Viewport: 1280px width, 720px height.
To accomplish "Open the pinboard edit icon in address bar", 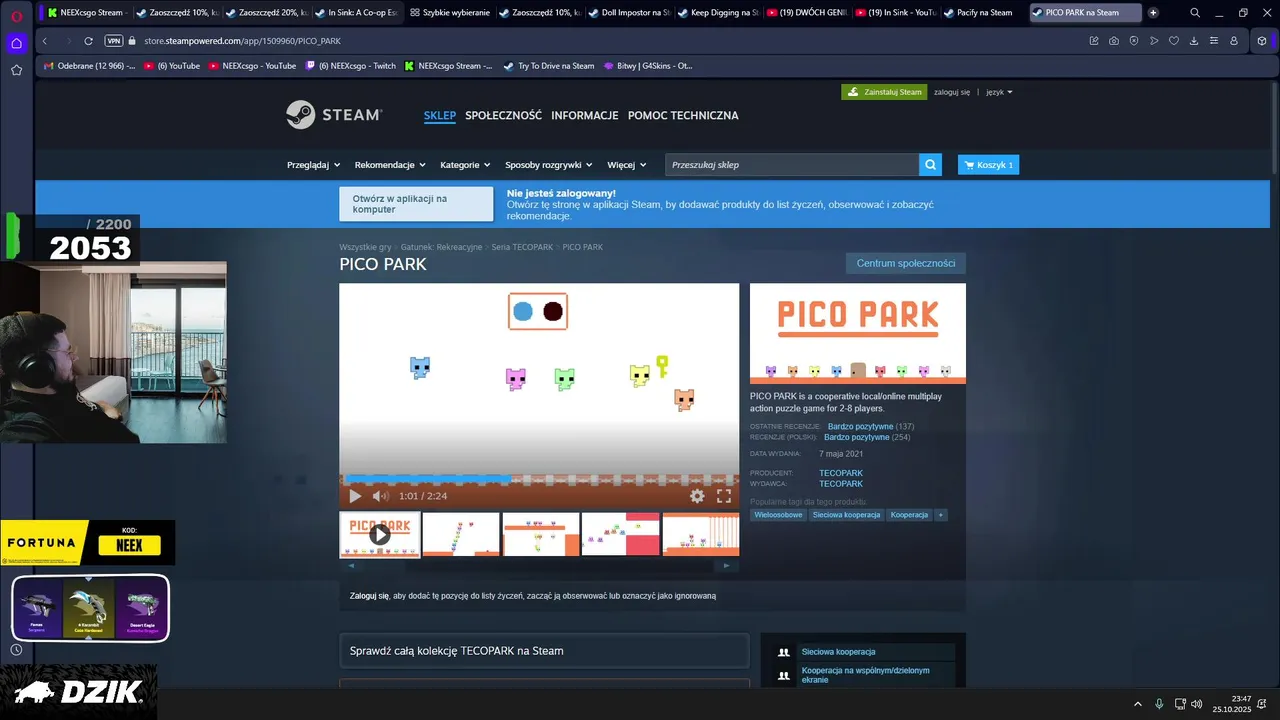I will coord(1094,41).
